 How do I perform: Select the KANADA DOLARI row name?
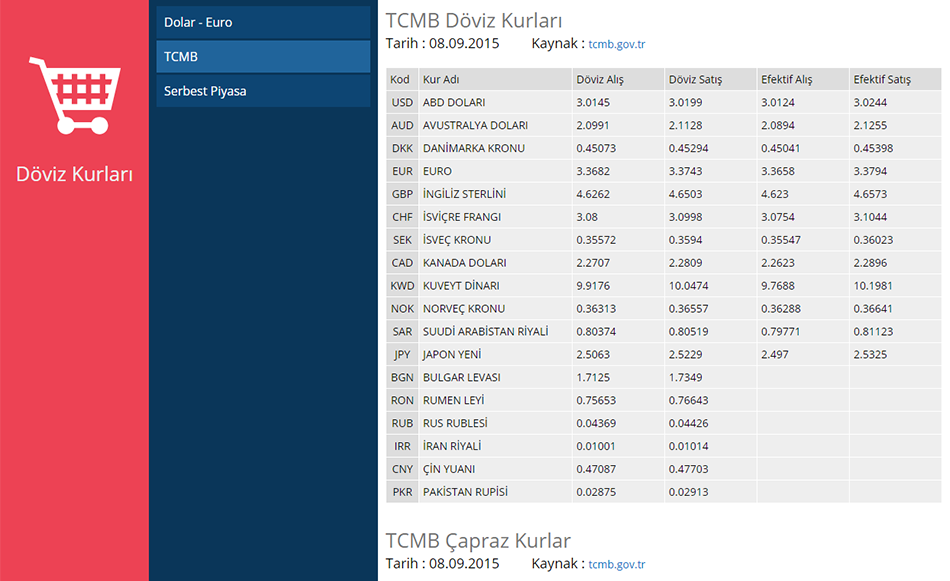[x=465, y=263]
